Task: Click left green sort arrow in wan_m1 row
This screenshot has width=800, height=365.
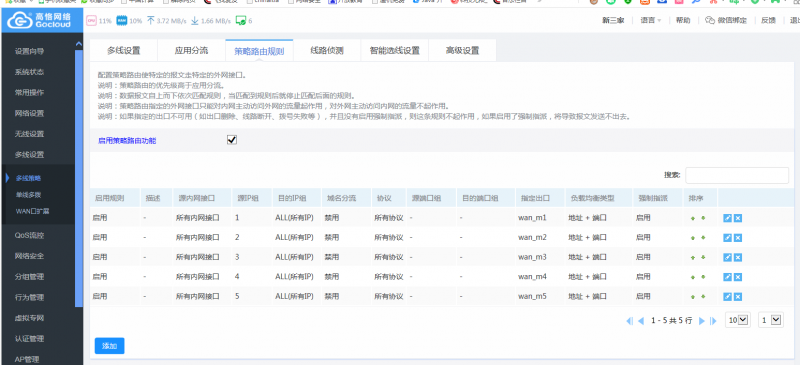Action: tap(693, 218)
